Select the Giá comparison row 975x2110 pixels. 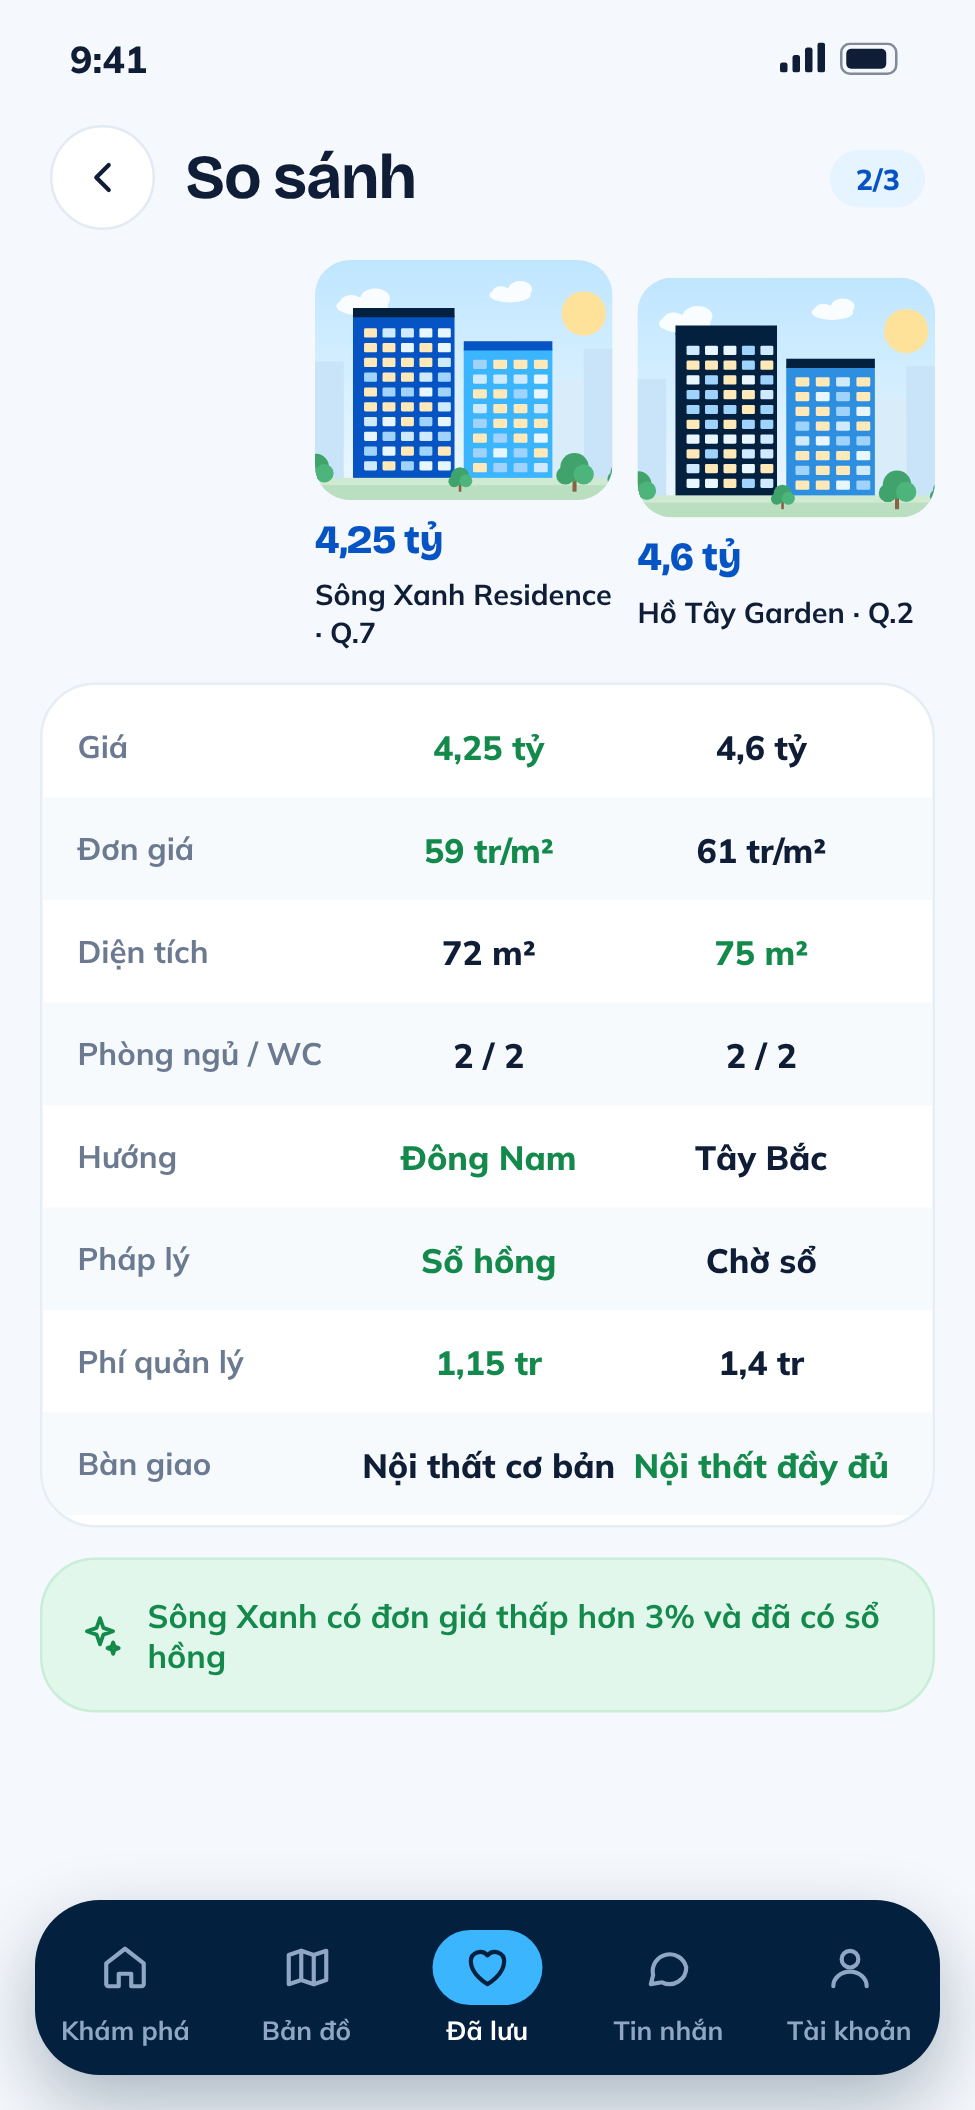487,748
